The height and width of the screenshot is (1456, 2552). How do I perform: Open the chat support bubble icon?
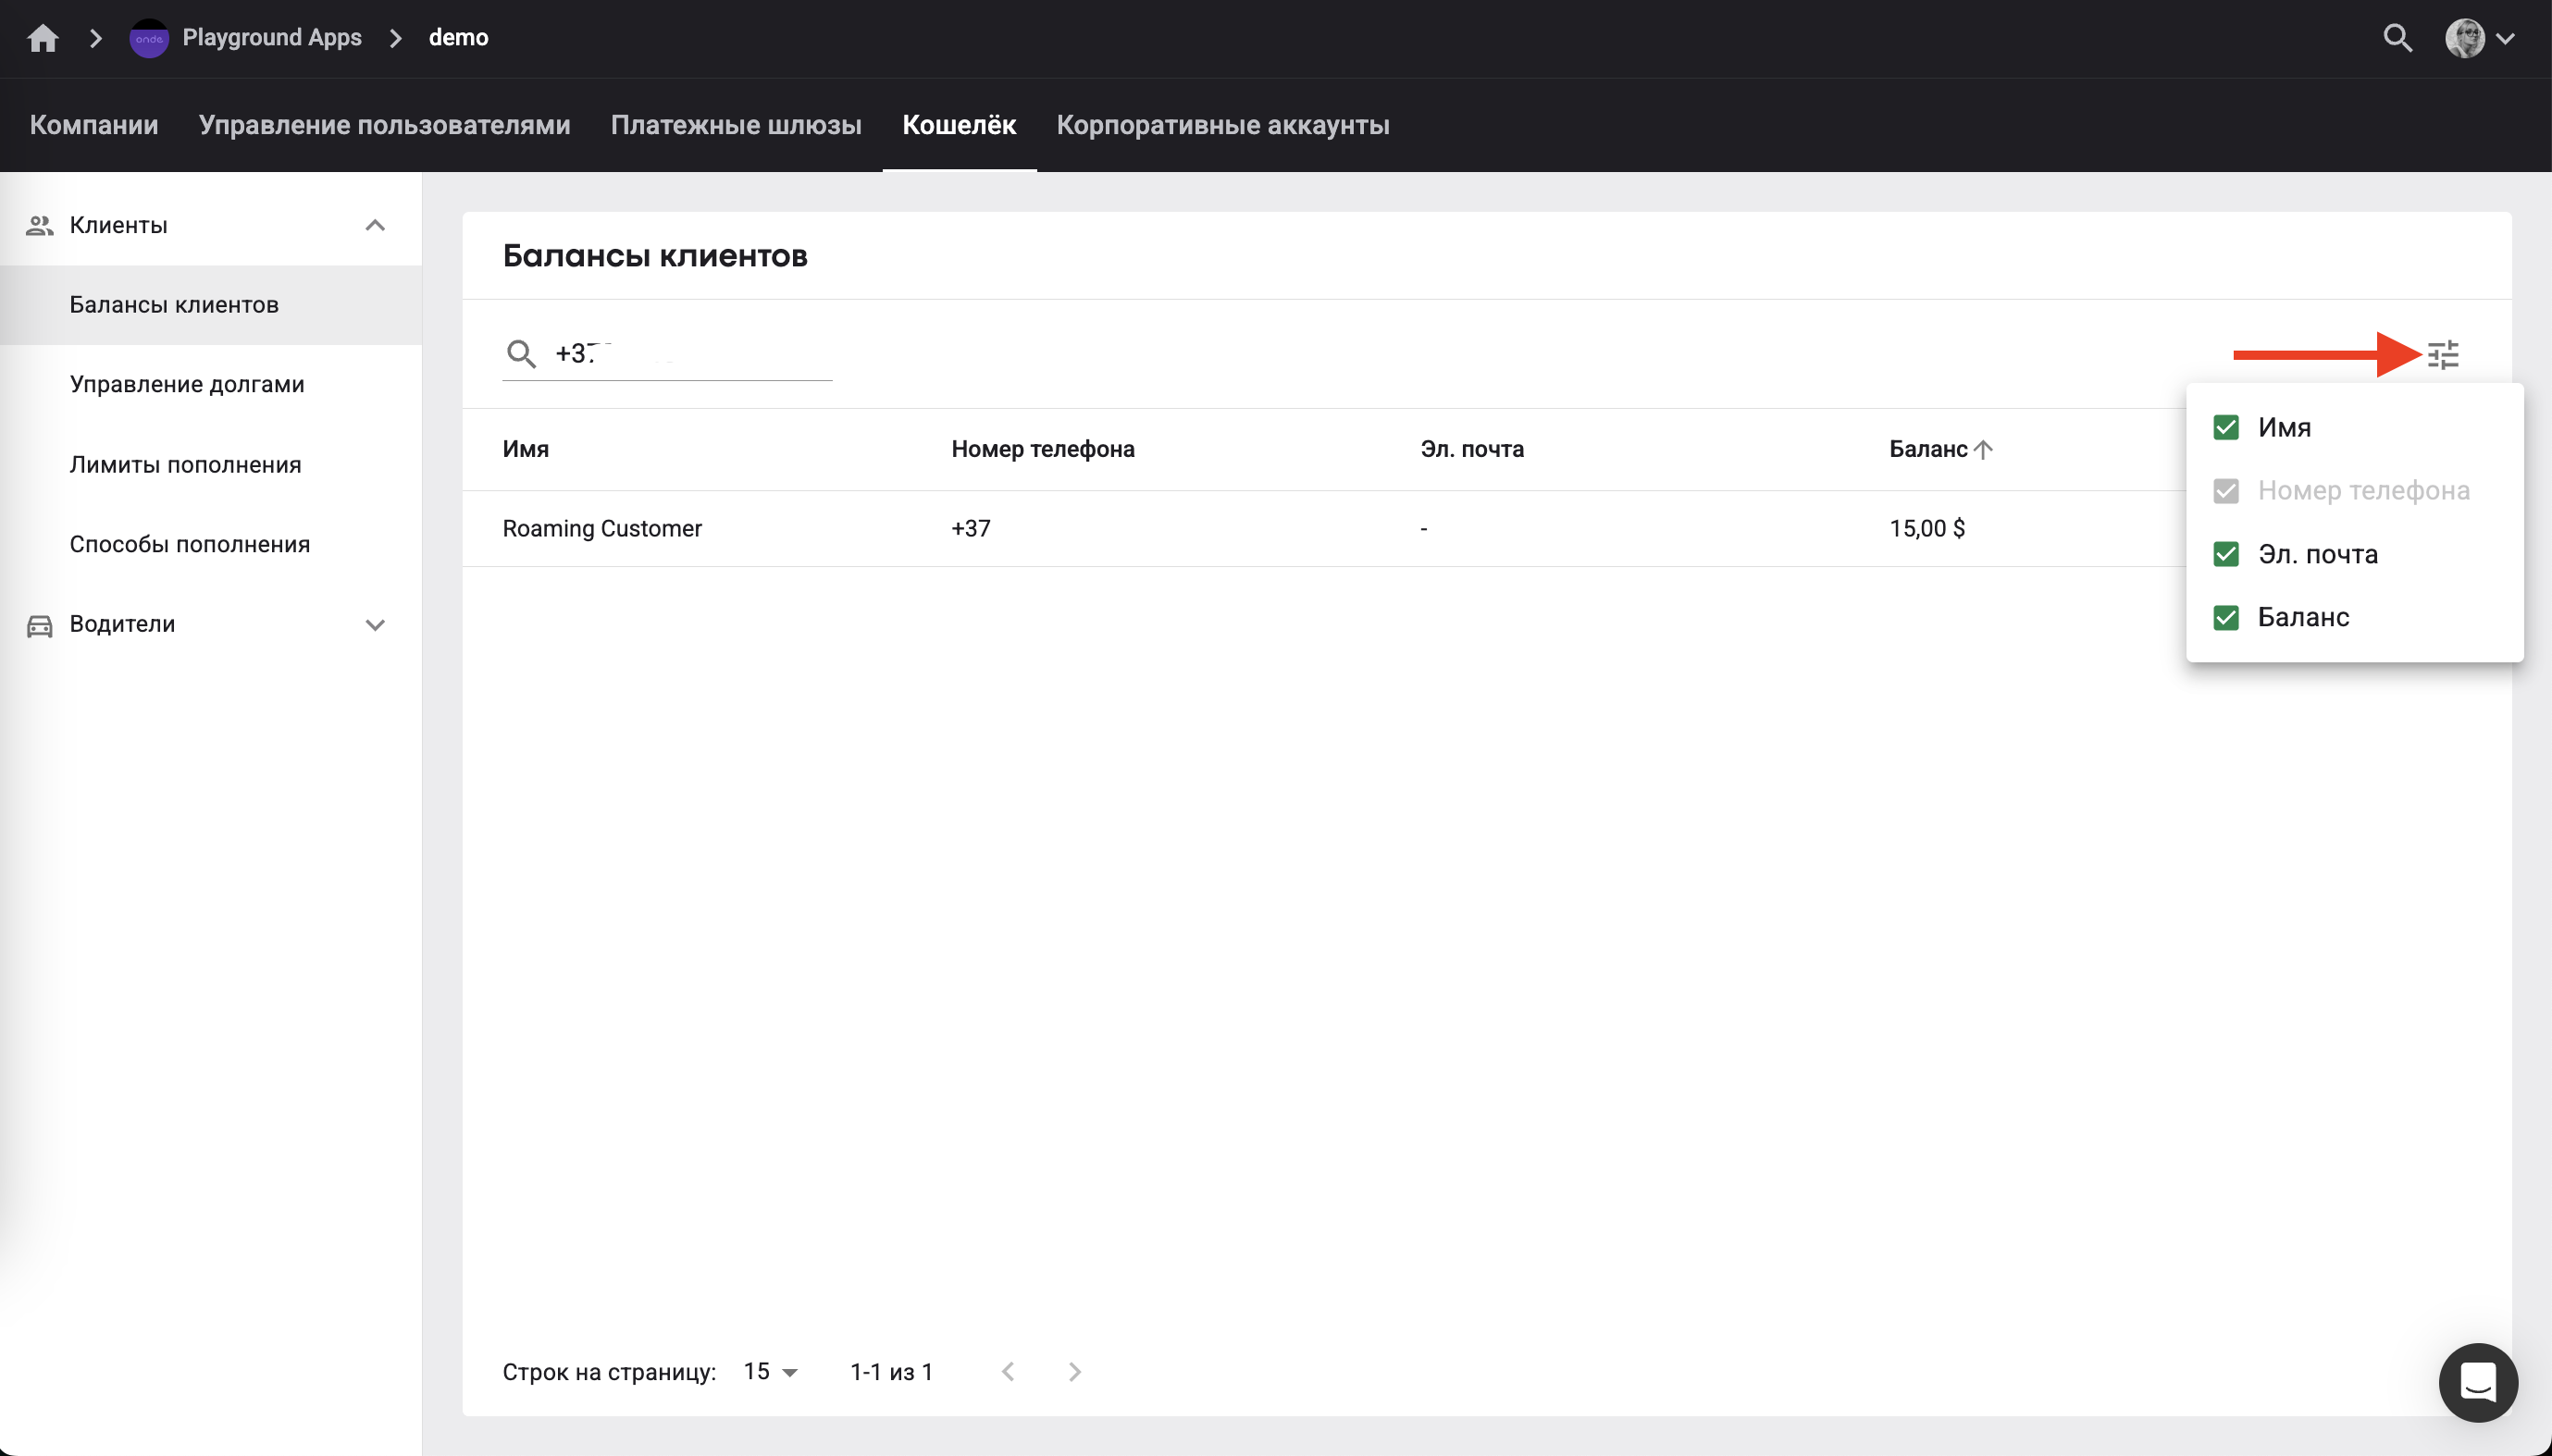2478,1382
